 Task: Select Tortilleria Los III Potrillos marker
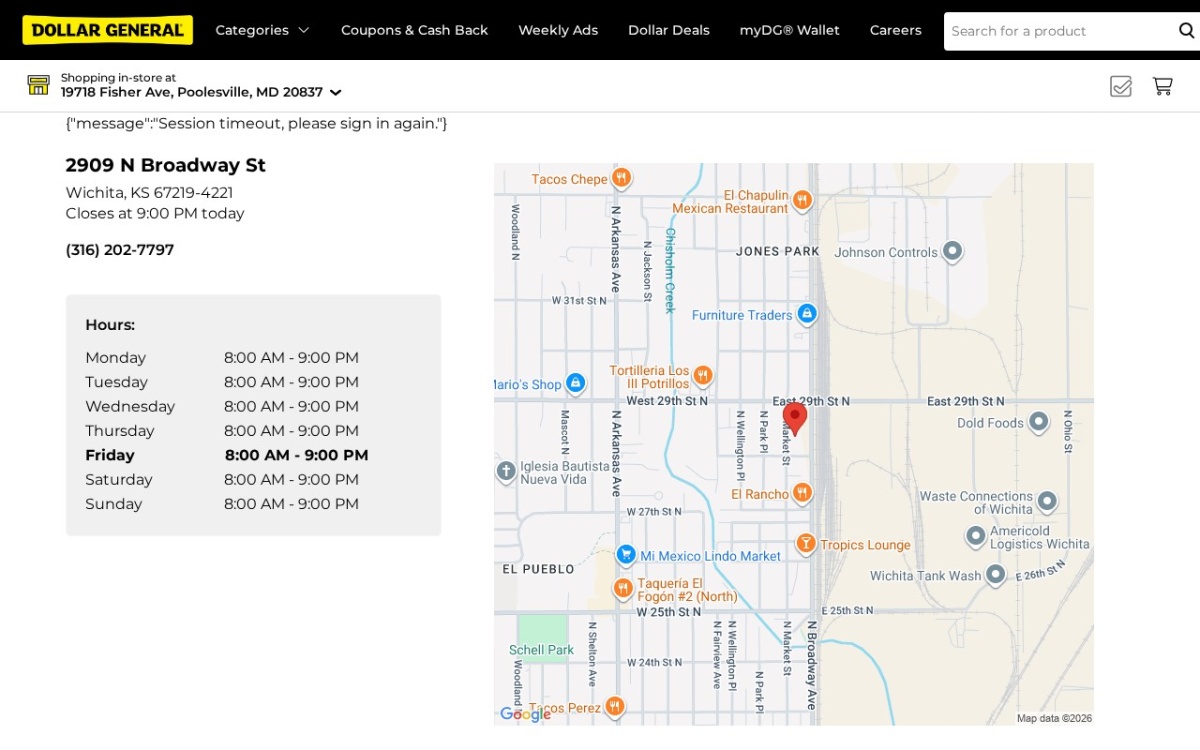(703, 376)
